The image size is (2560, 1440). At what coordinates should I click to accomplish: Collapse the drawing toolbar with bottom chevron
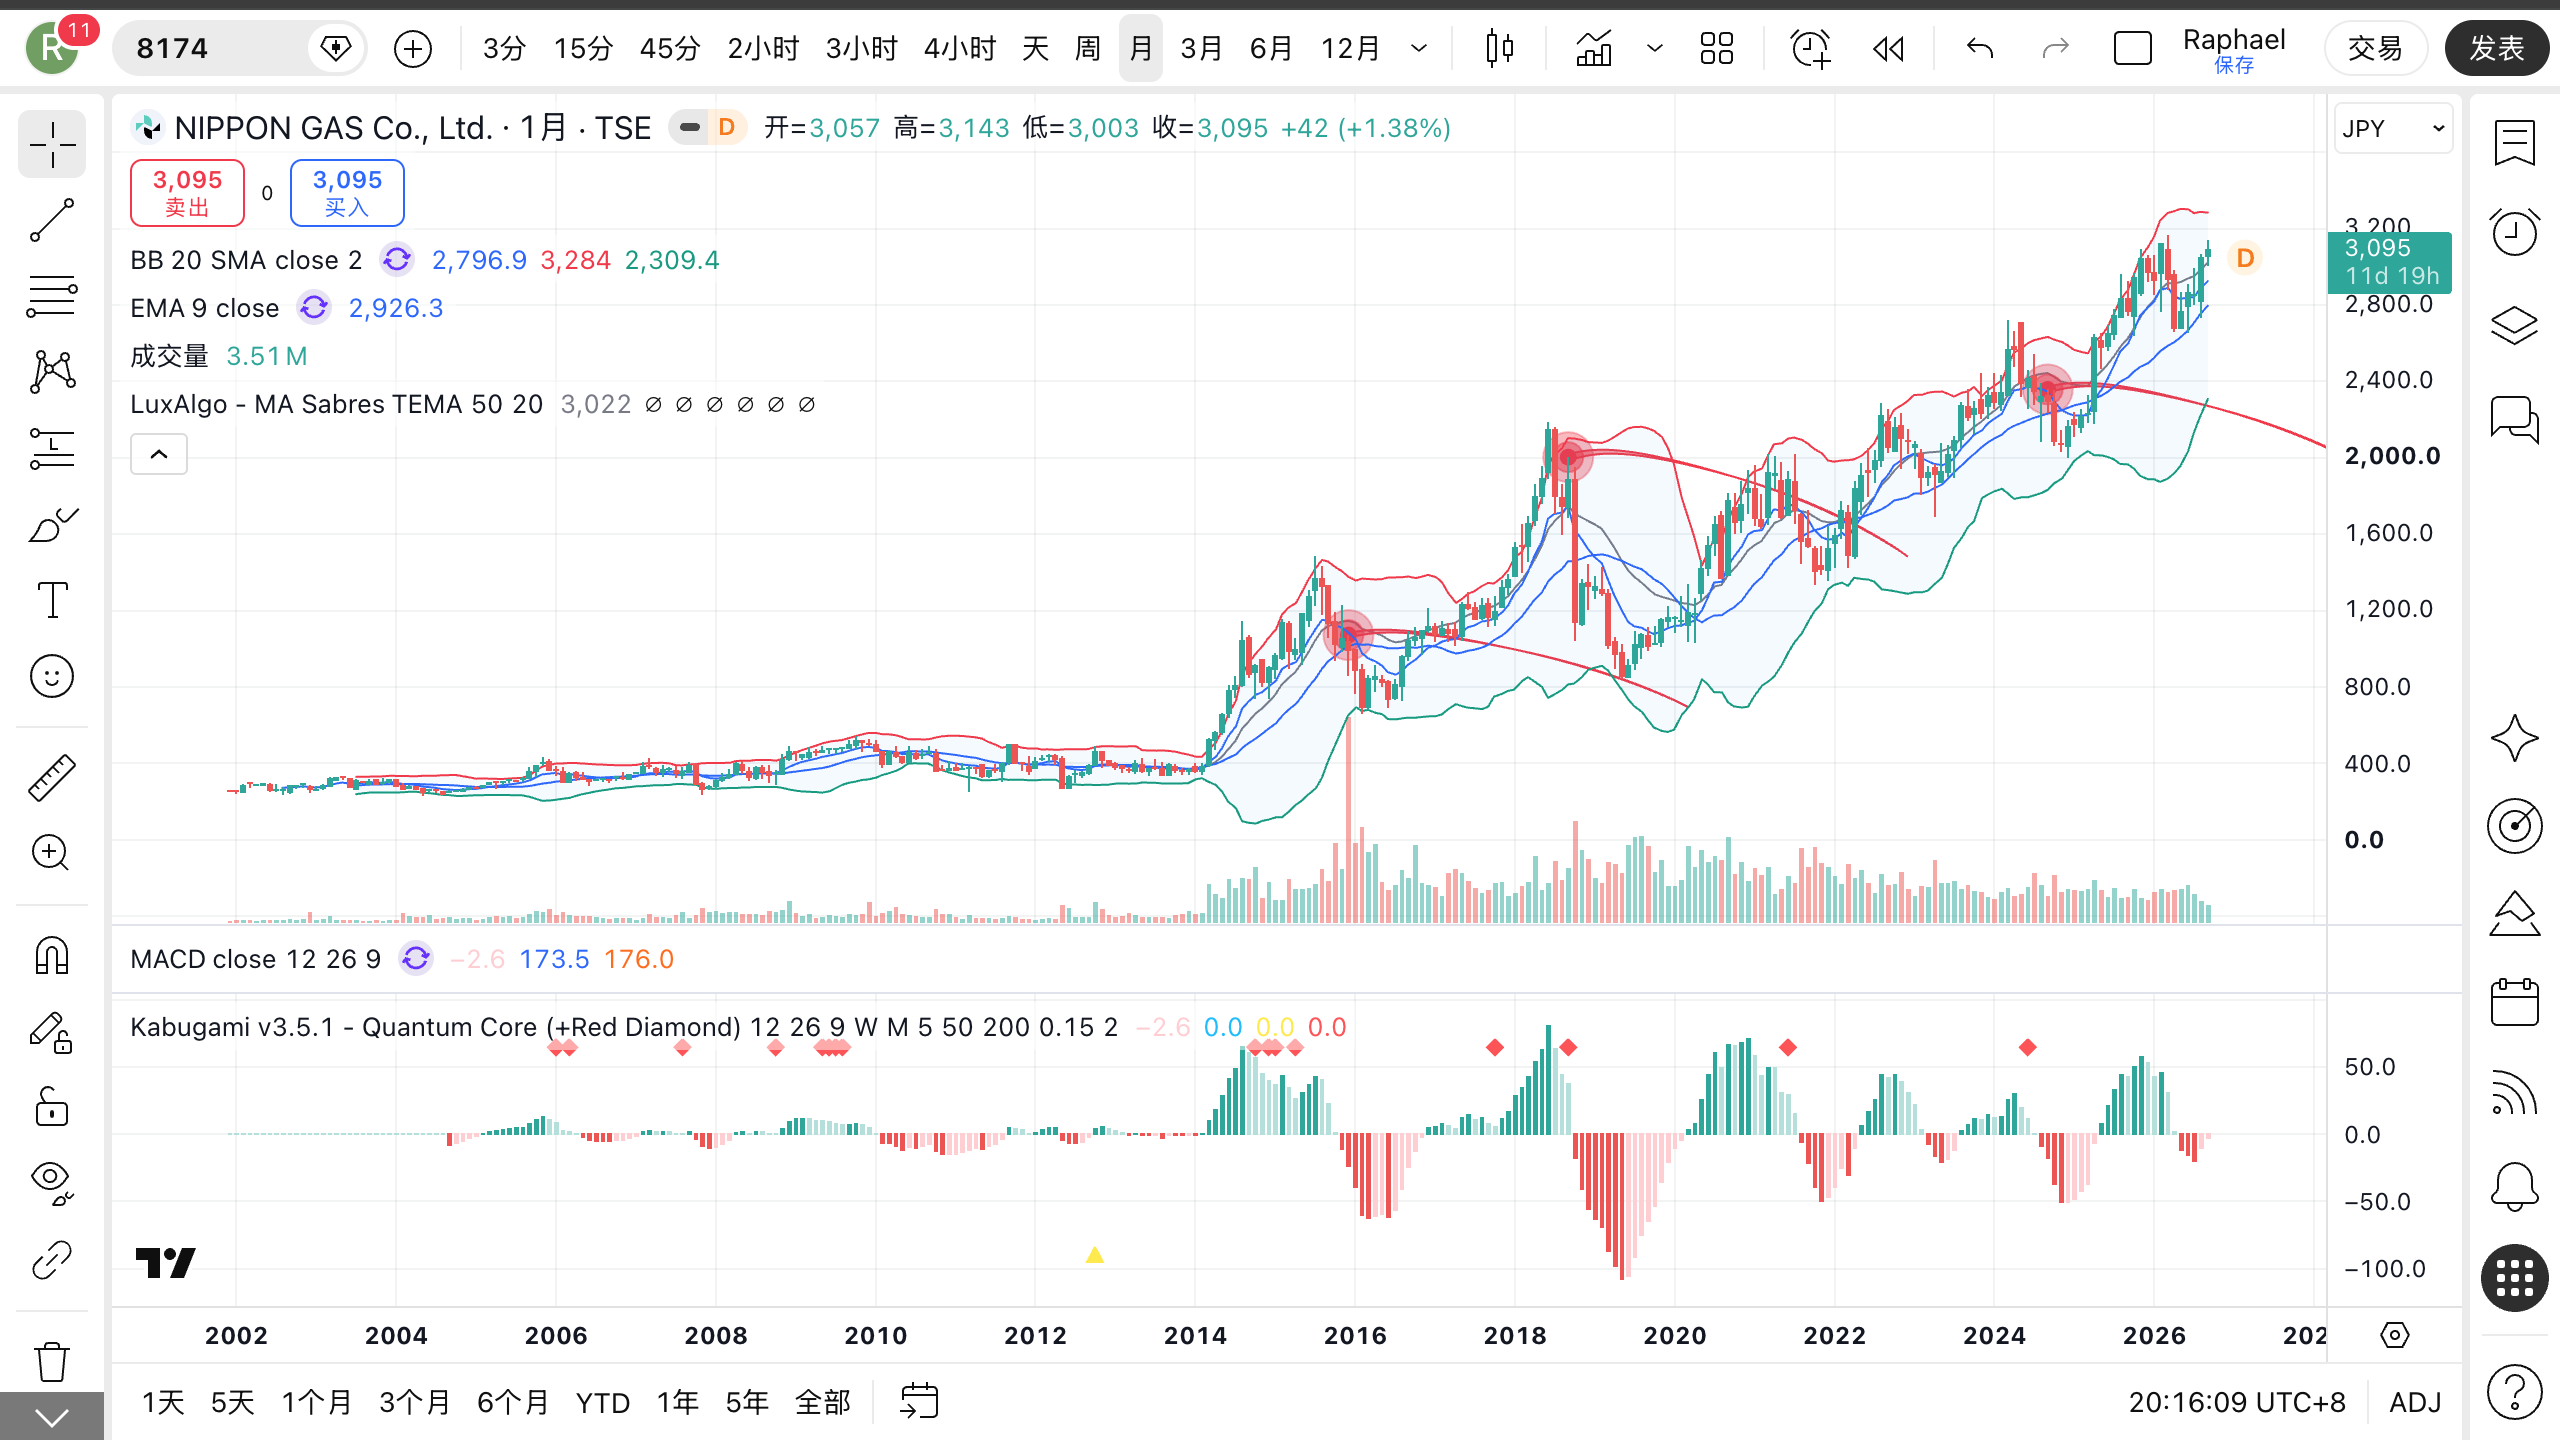point(52,1417)
